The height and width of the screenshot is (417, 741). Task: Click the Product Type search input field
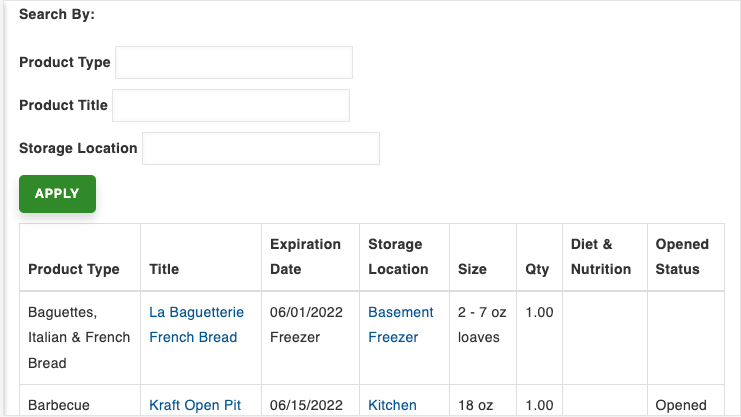pyautogui.click(x=234, y=62)
